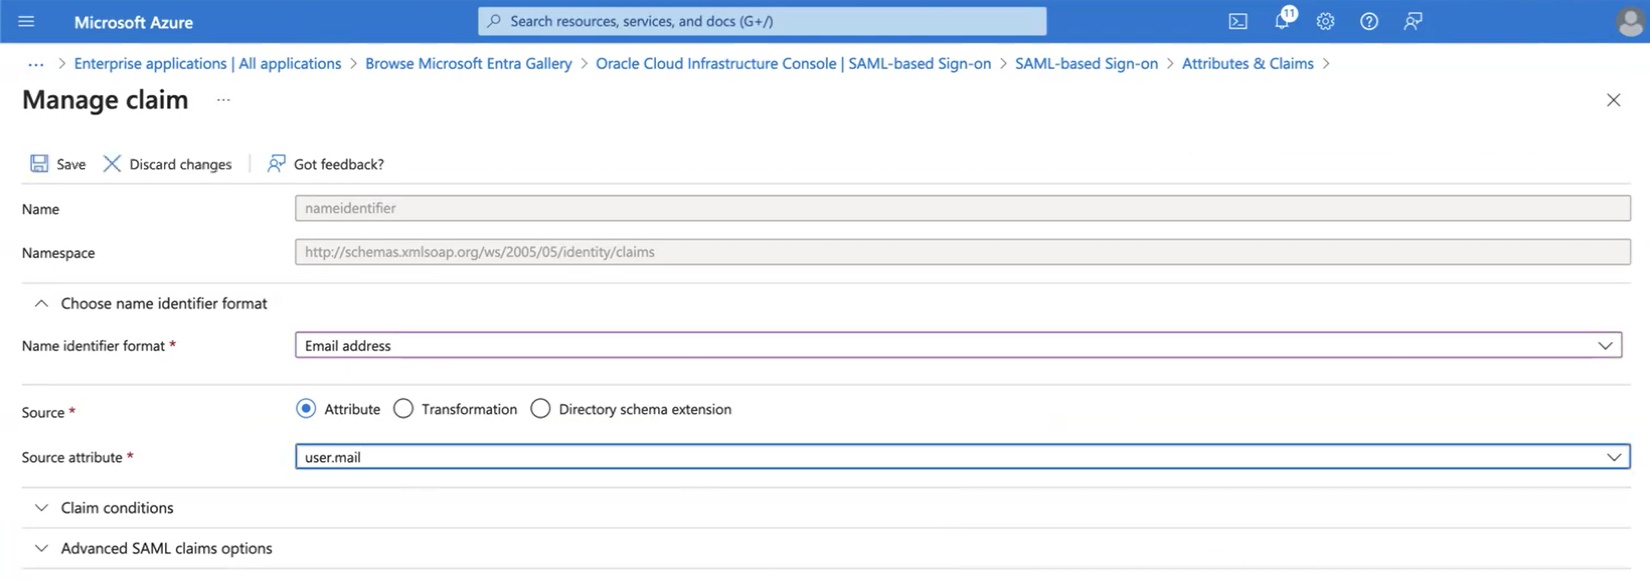Launch Cloud Shell from the top bar
Viewport: 1650px width, 580px height.
(x=1238, y=21)
